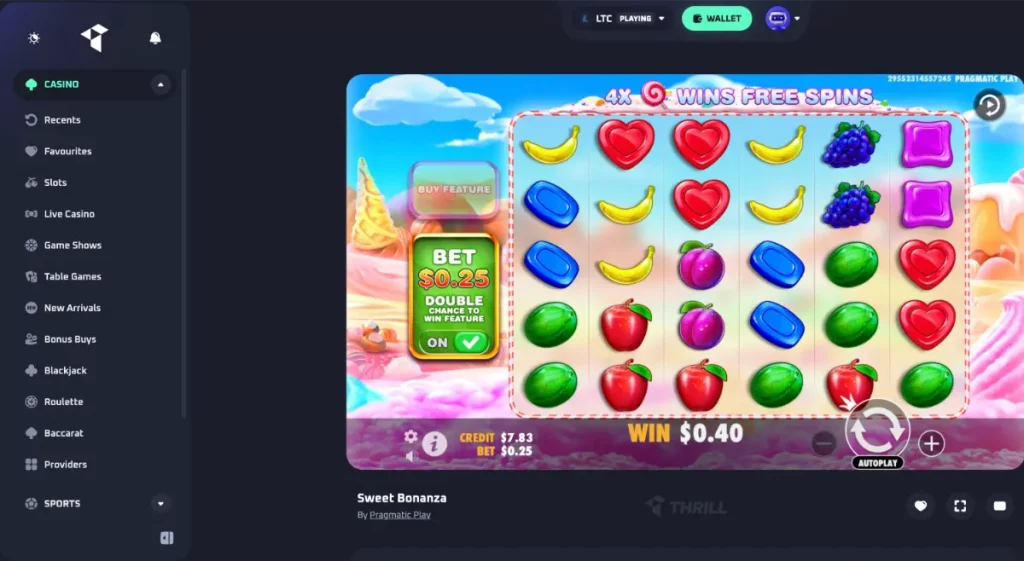Expand the Sports section
Screen dimensions: 1024x561
click(x=160, y=504)
